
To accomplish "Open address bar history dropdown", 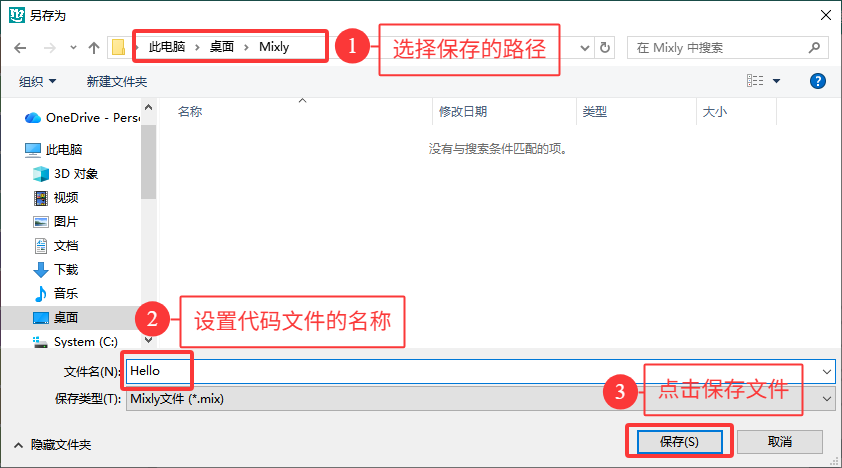I will point(585,48).
